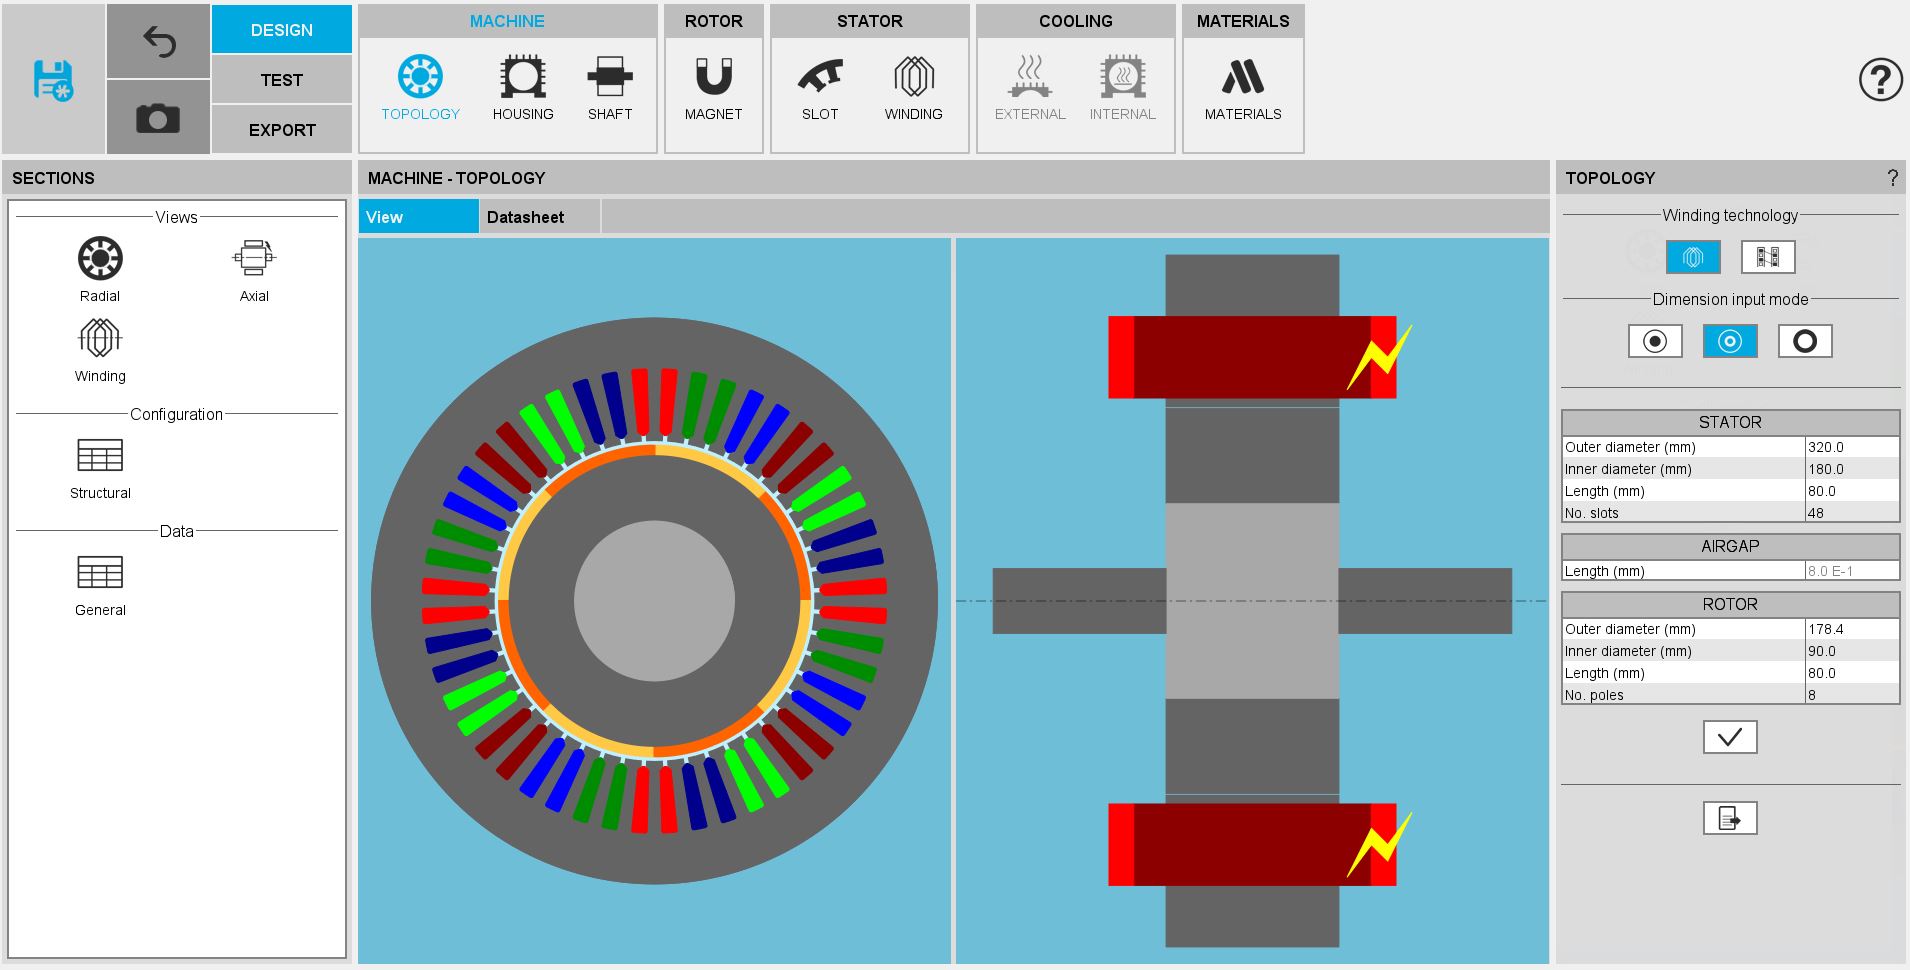Edit the stator outer diameter field
Image resolution: width=1910 pixels, height=970 pixels.
pos(1850,447)
